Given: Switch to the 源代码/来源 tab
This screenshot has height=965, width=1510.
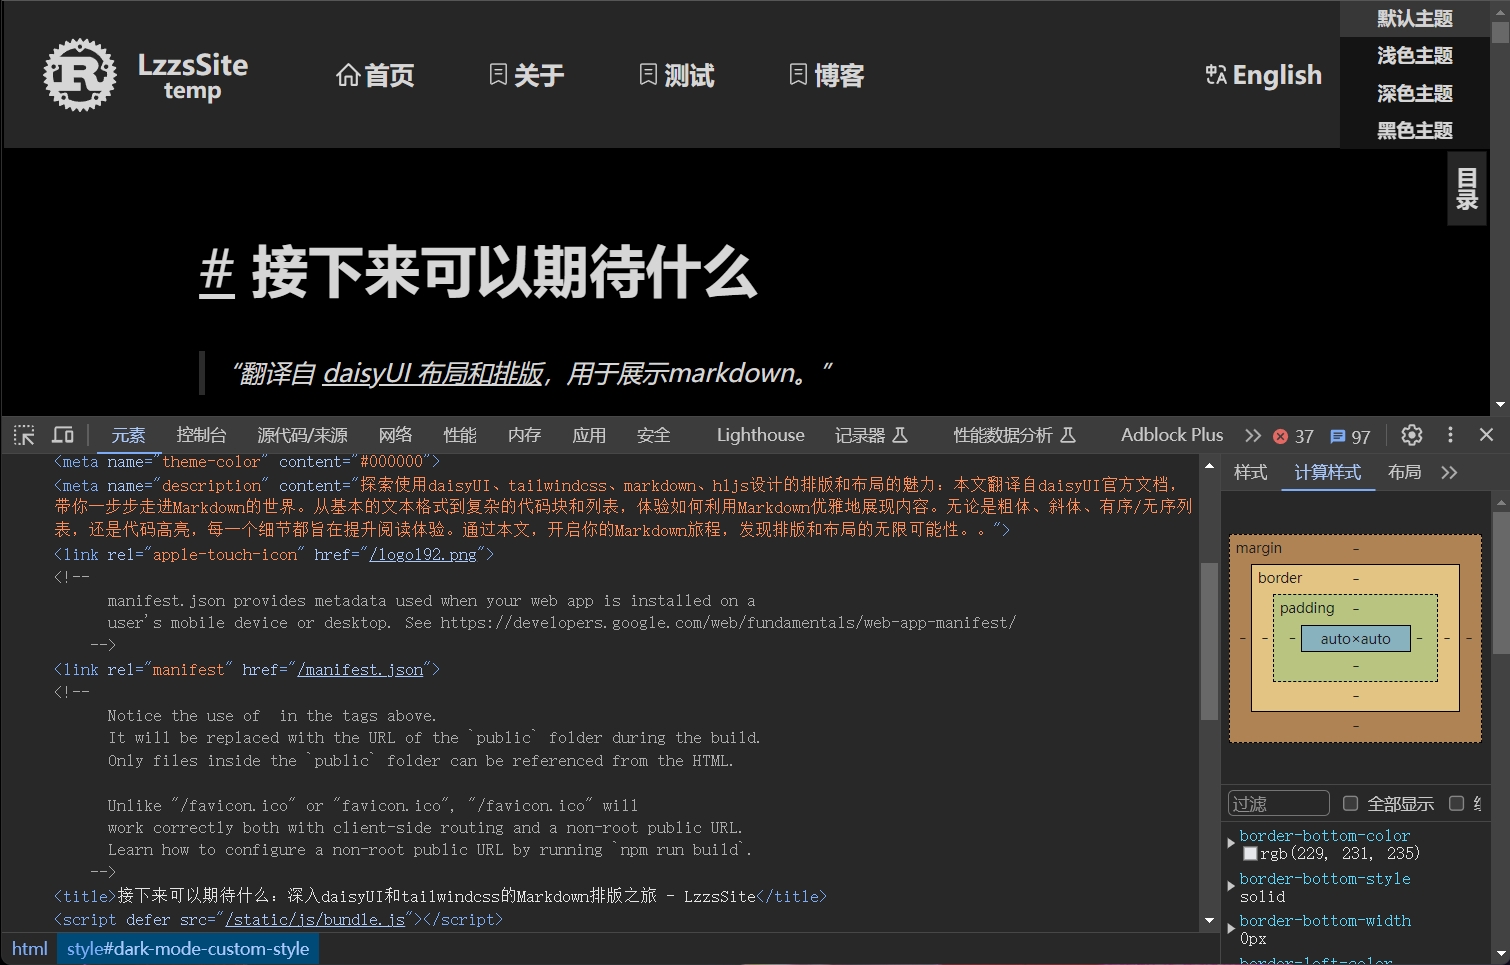Looking at the screenshot, I should pos(302,435).
